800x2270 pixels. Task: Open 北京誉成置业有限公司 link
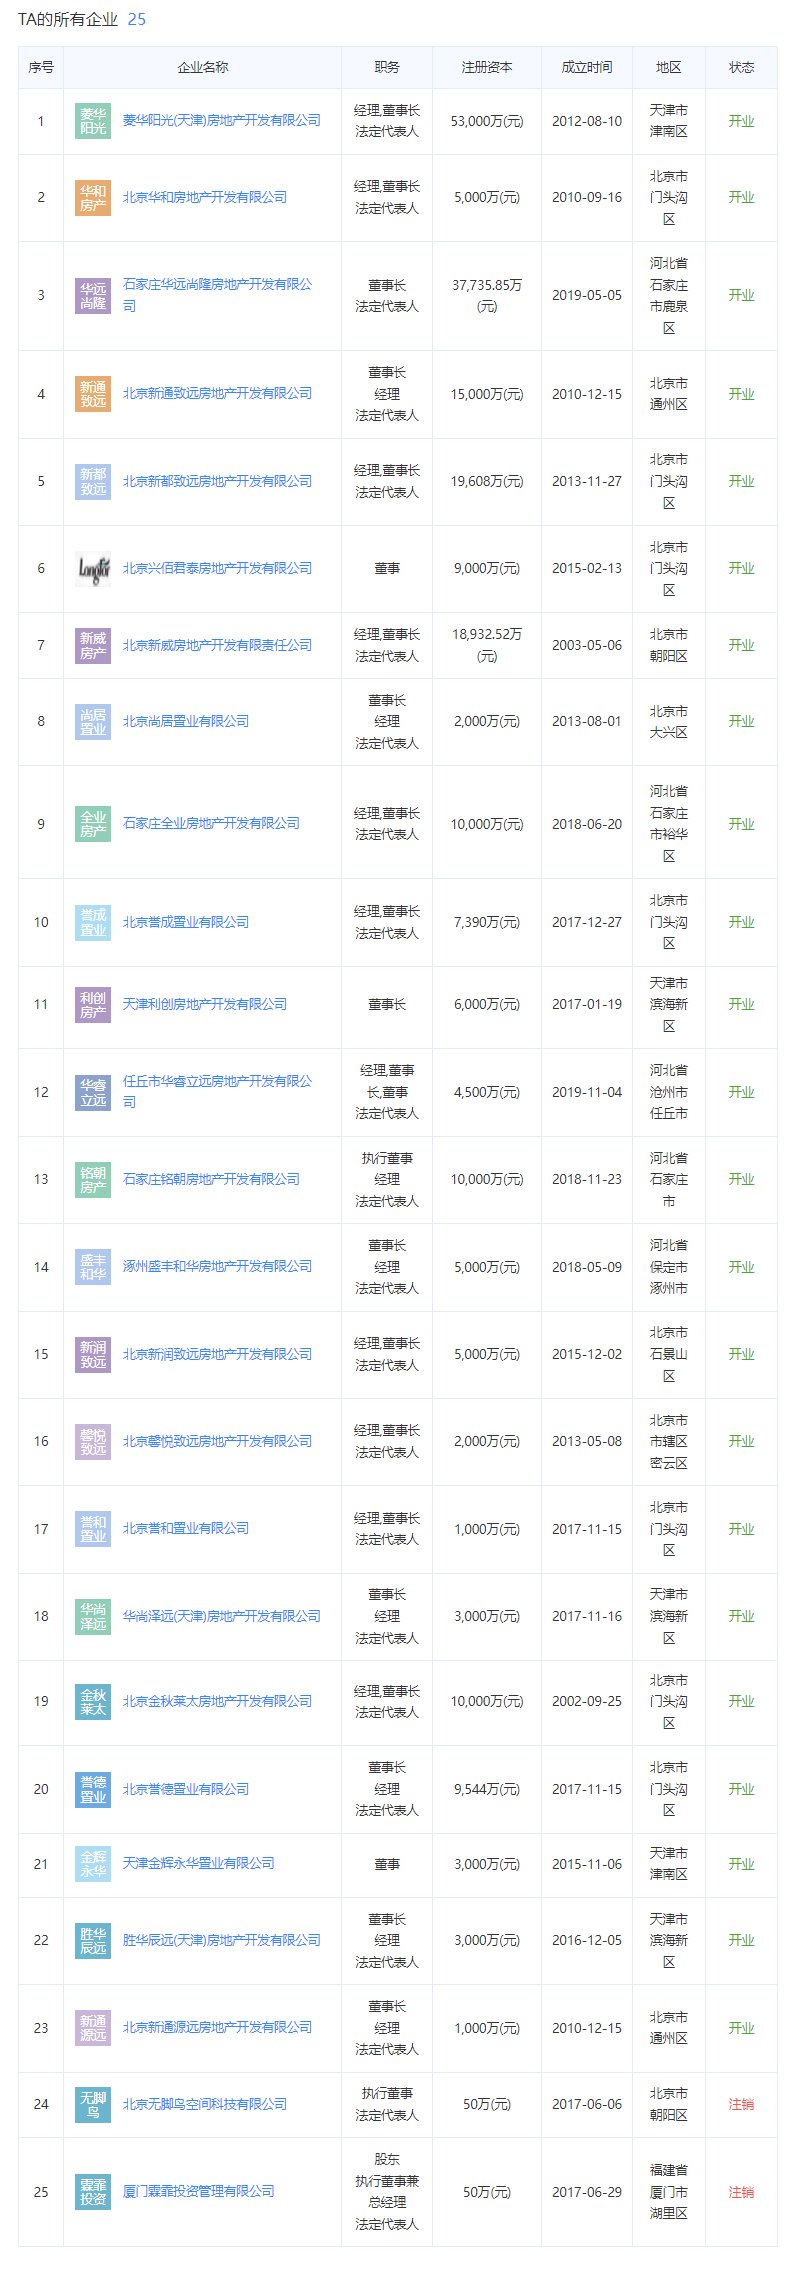(186, 922)
